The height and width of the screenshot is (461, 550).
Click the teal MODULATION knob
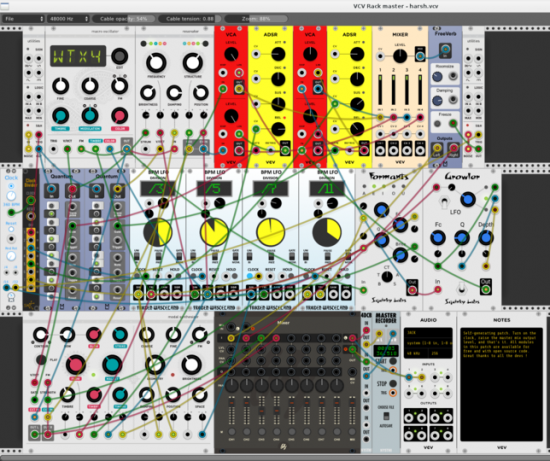pos(90,116)
